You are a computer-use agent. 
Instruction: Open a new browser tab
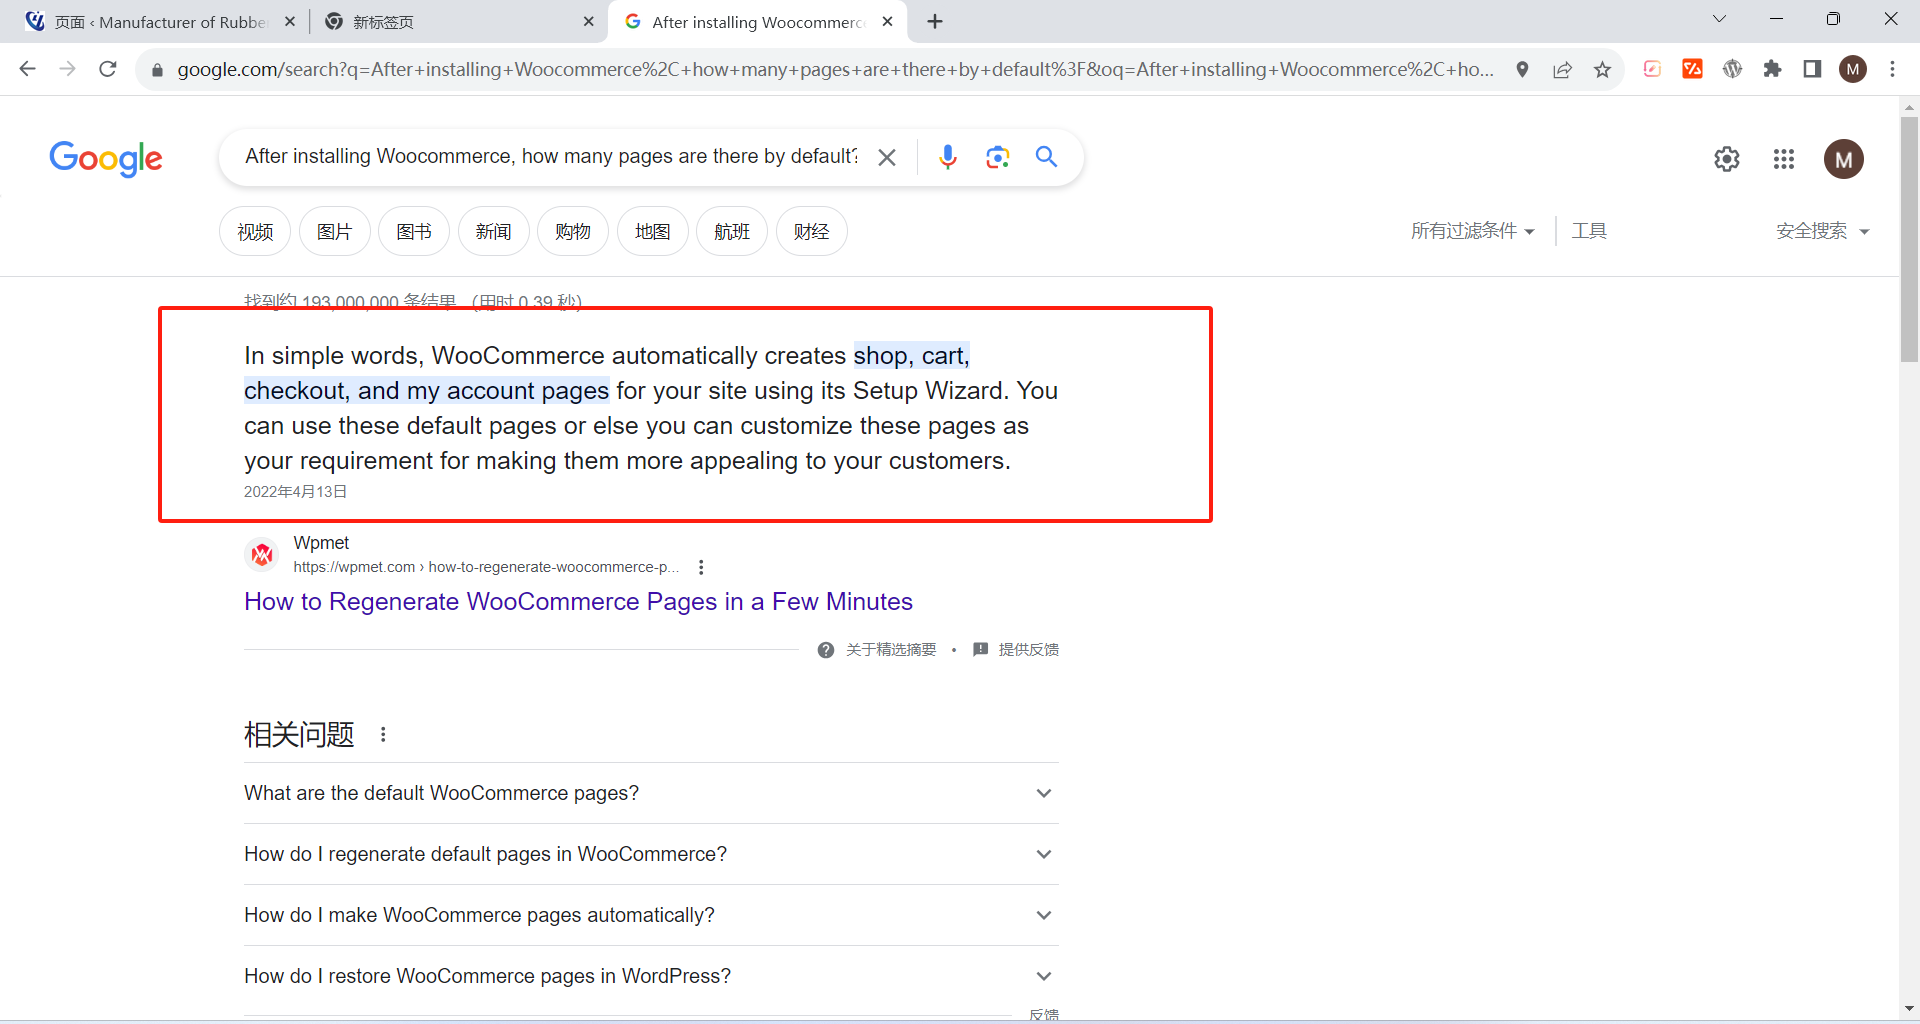[x=935, y=21]
